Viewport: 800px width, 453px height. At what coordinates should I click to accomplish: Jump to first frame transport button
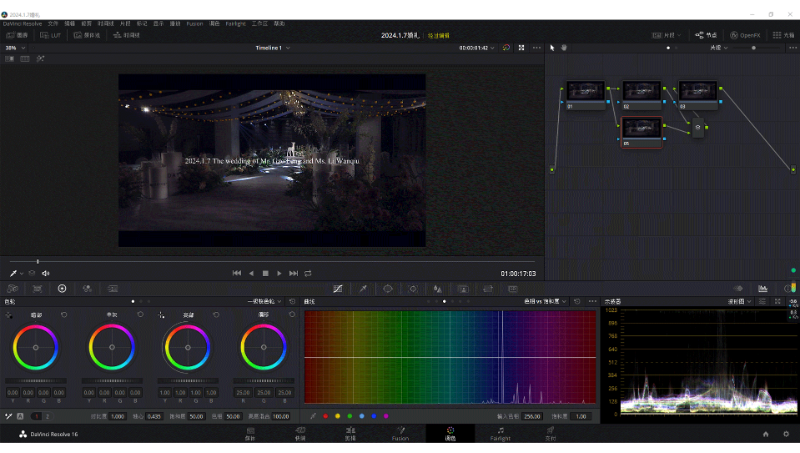tap(237, 273)
